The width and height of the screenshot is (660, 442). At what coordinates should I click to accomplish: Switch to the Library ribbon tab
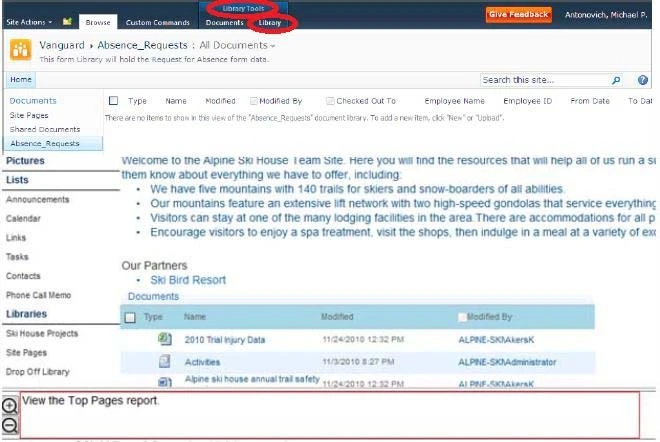pyautogui.click(x=270, y=22)
